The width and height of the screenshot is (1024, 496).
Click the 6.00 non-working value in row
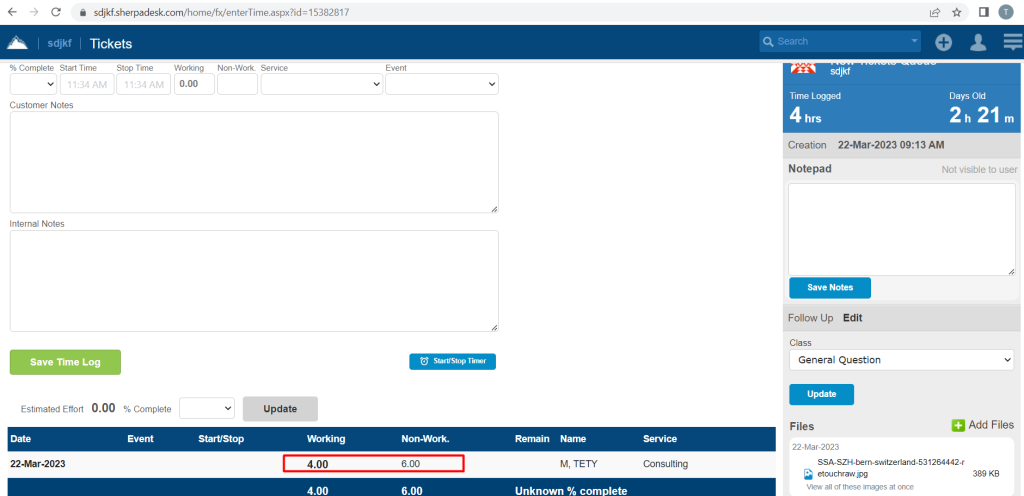click(x=410, y=464)
